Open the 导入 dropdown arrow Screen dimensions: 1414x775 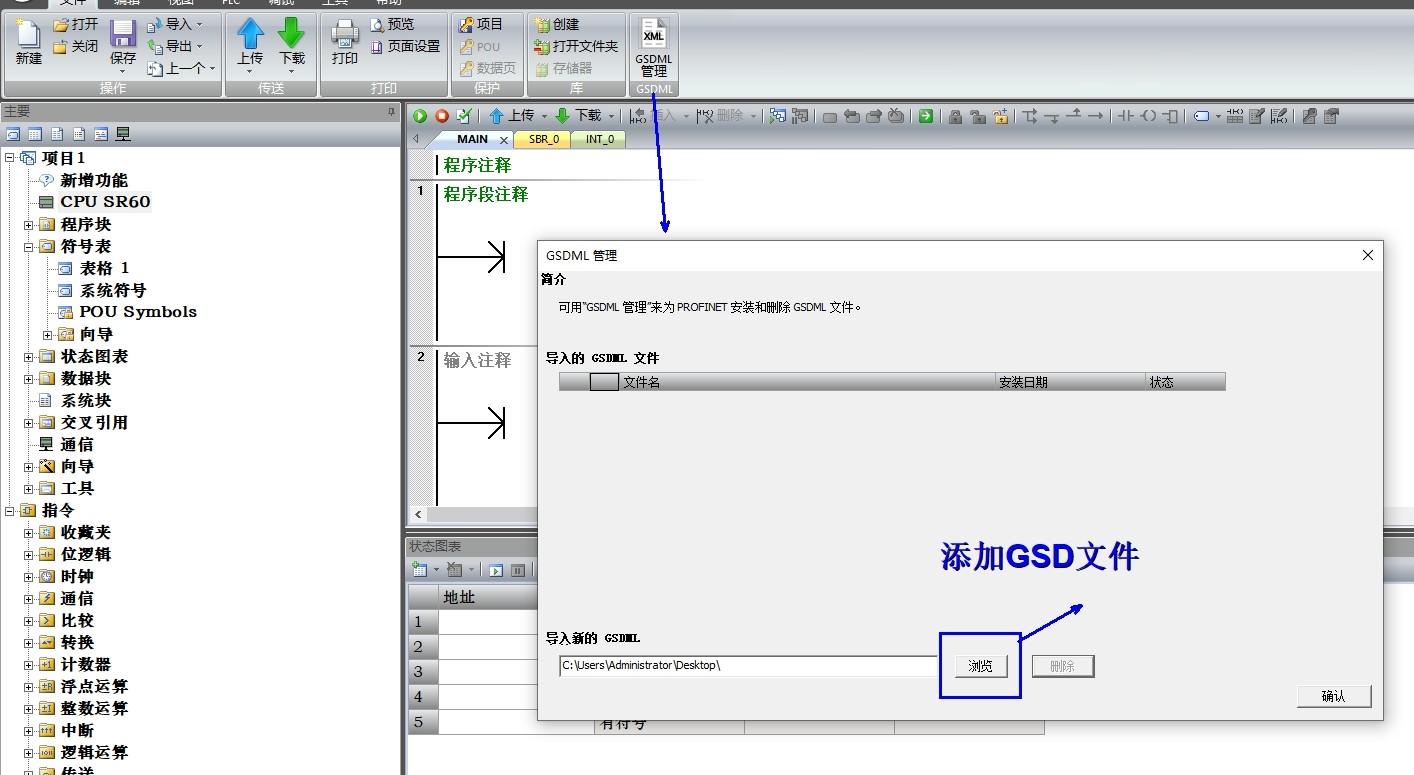click(199, 24)
